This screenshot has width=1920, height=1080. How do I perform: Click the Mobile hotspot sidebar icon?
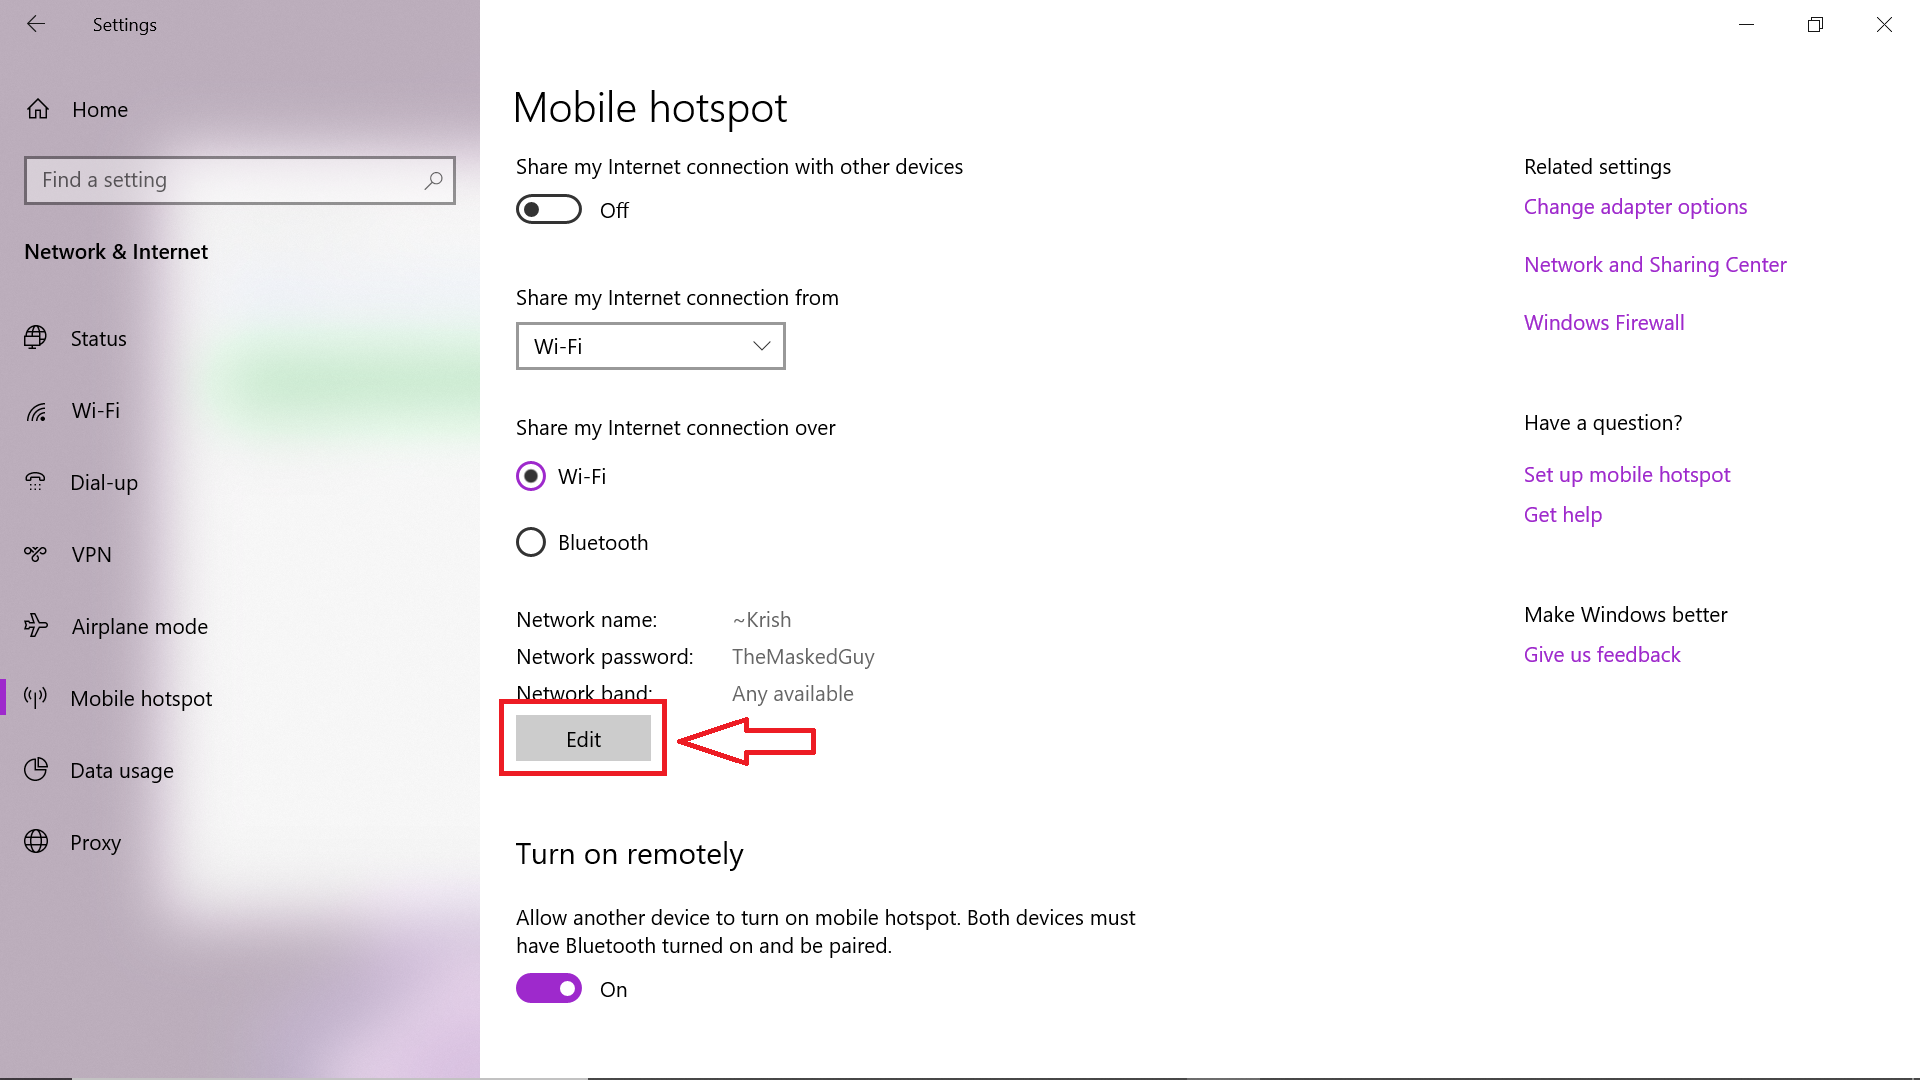[x=36, y=698]
